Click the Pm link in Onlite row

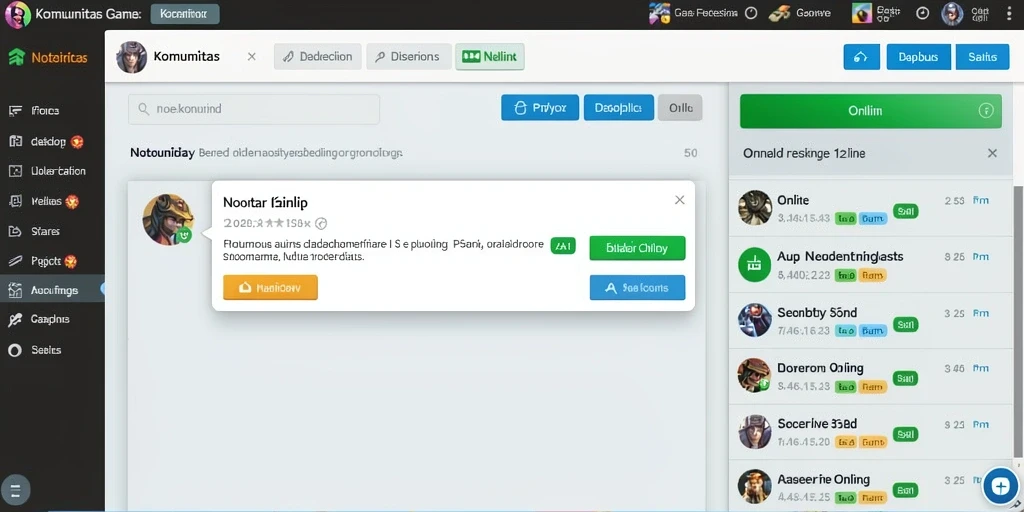pos(980,200)
